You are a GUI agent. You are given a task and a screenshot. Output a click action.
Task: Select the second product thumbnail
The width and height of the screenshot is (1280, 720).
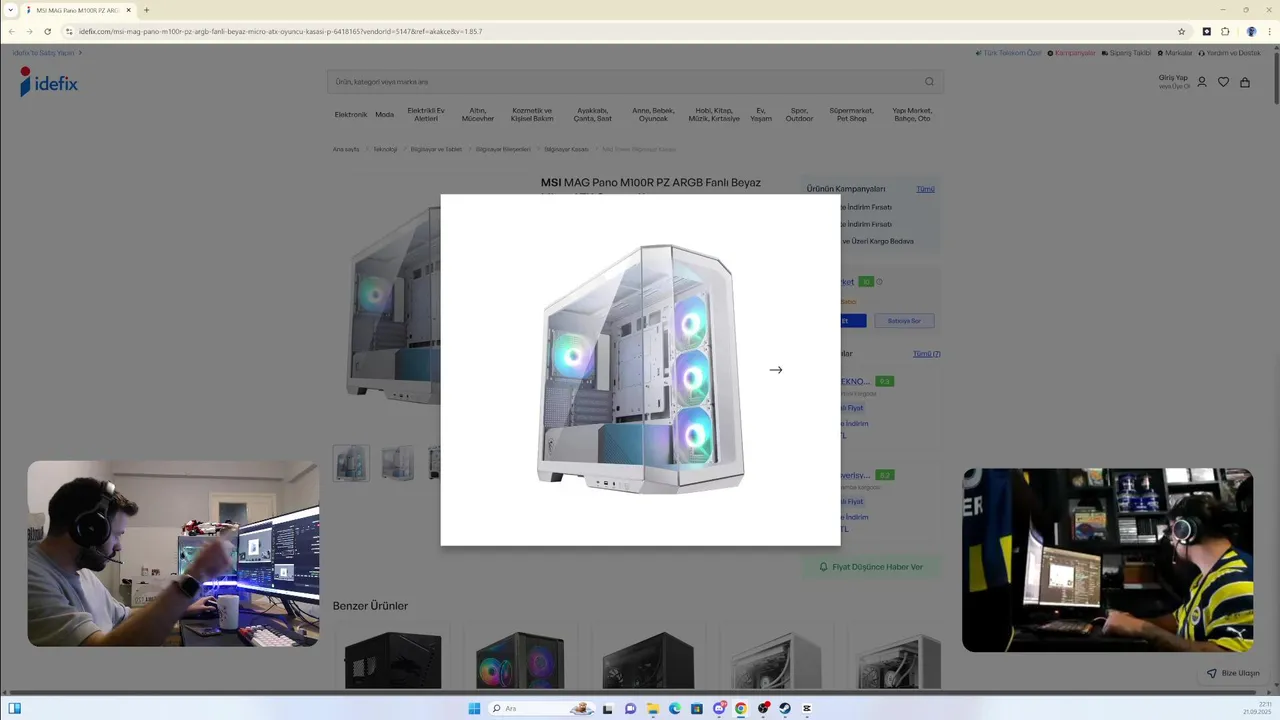tap(397, 463)
